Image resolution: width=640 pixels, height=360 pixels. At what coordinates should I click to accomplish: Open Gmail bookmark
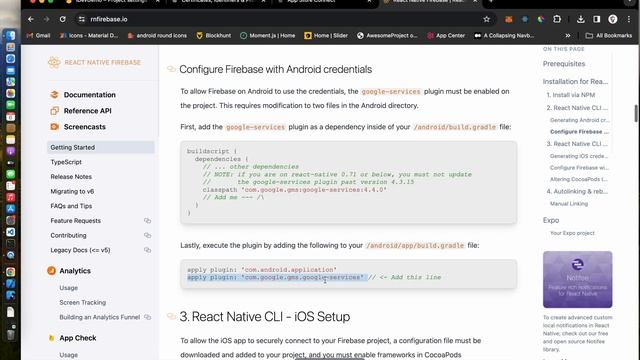(38, 36)
